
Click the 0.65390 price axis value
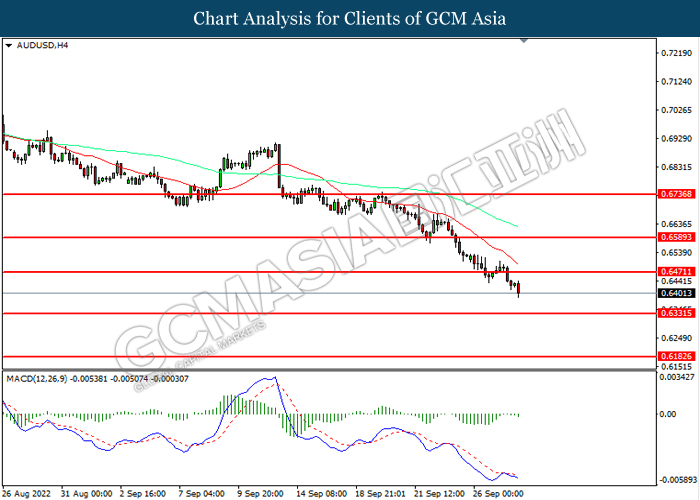(677, 253)
